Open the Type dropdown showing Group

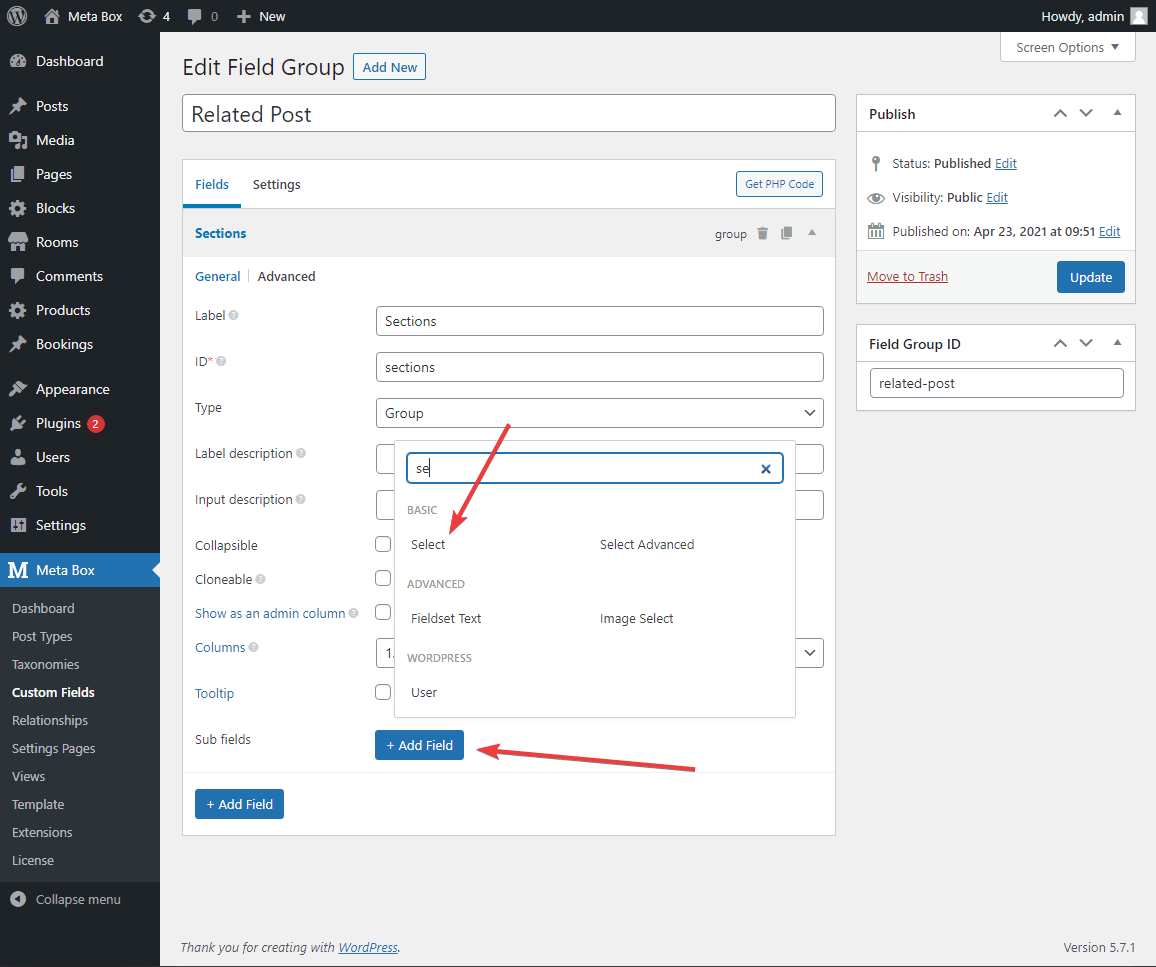tap(599, 413)
